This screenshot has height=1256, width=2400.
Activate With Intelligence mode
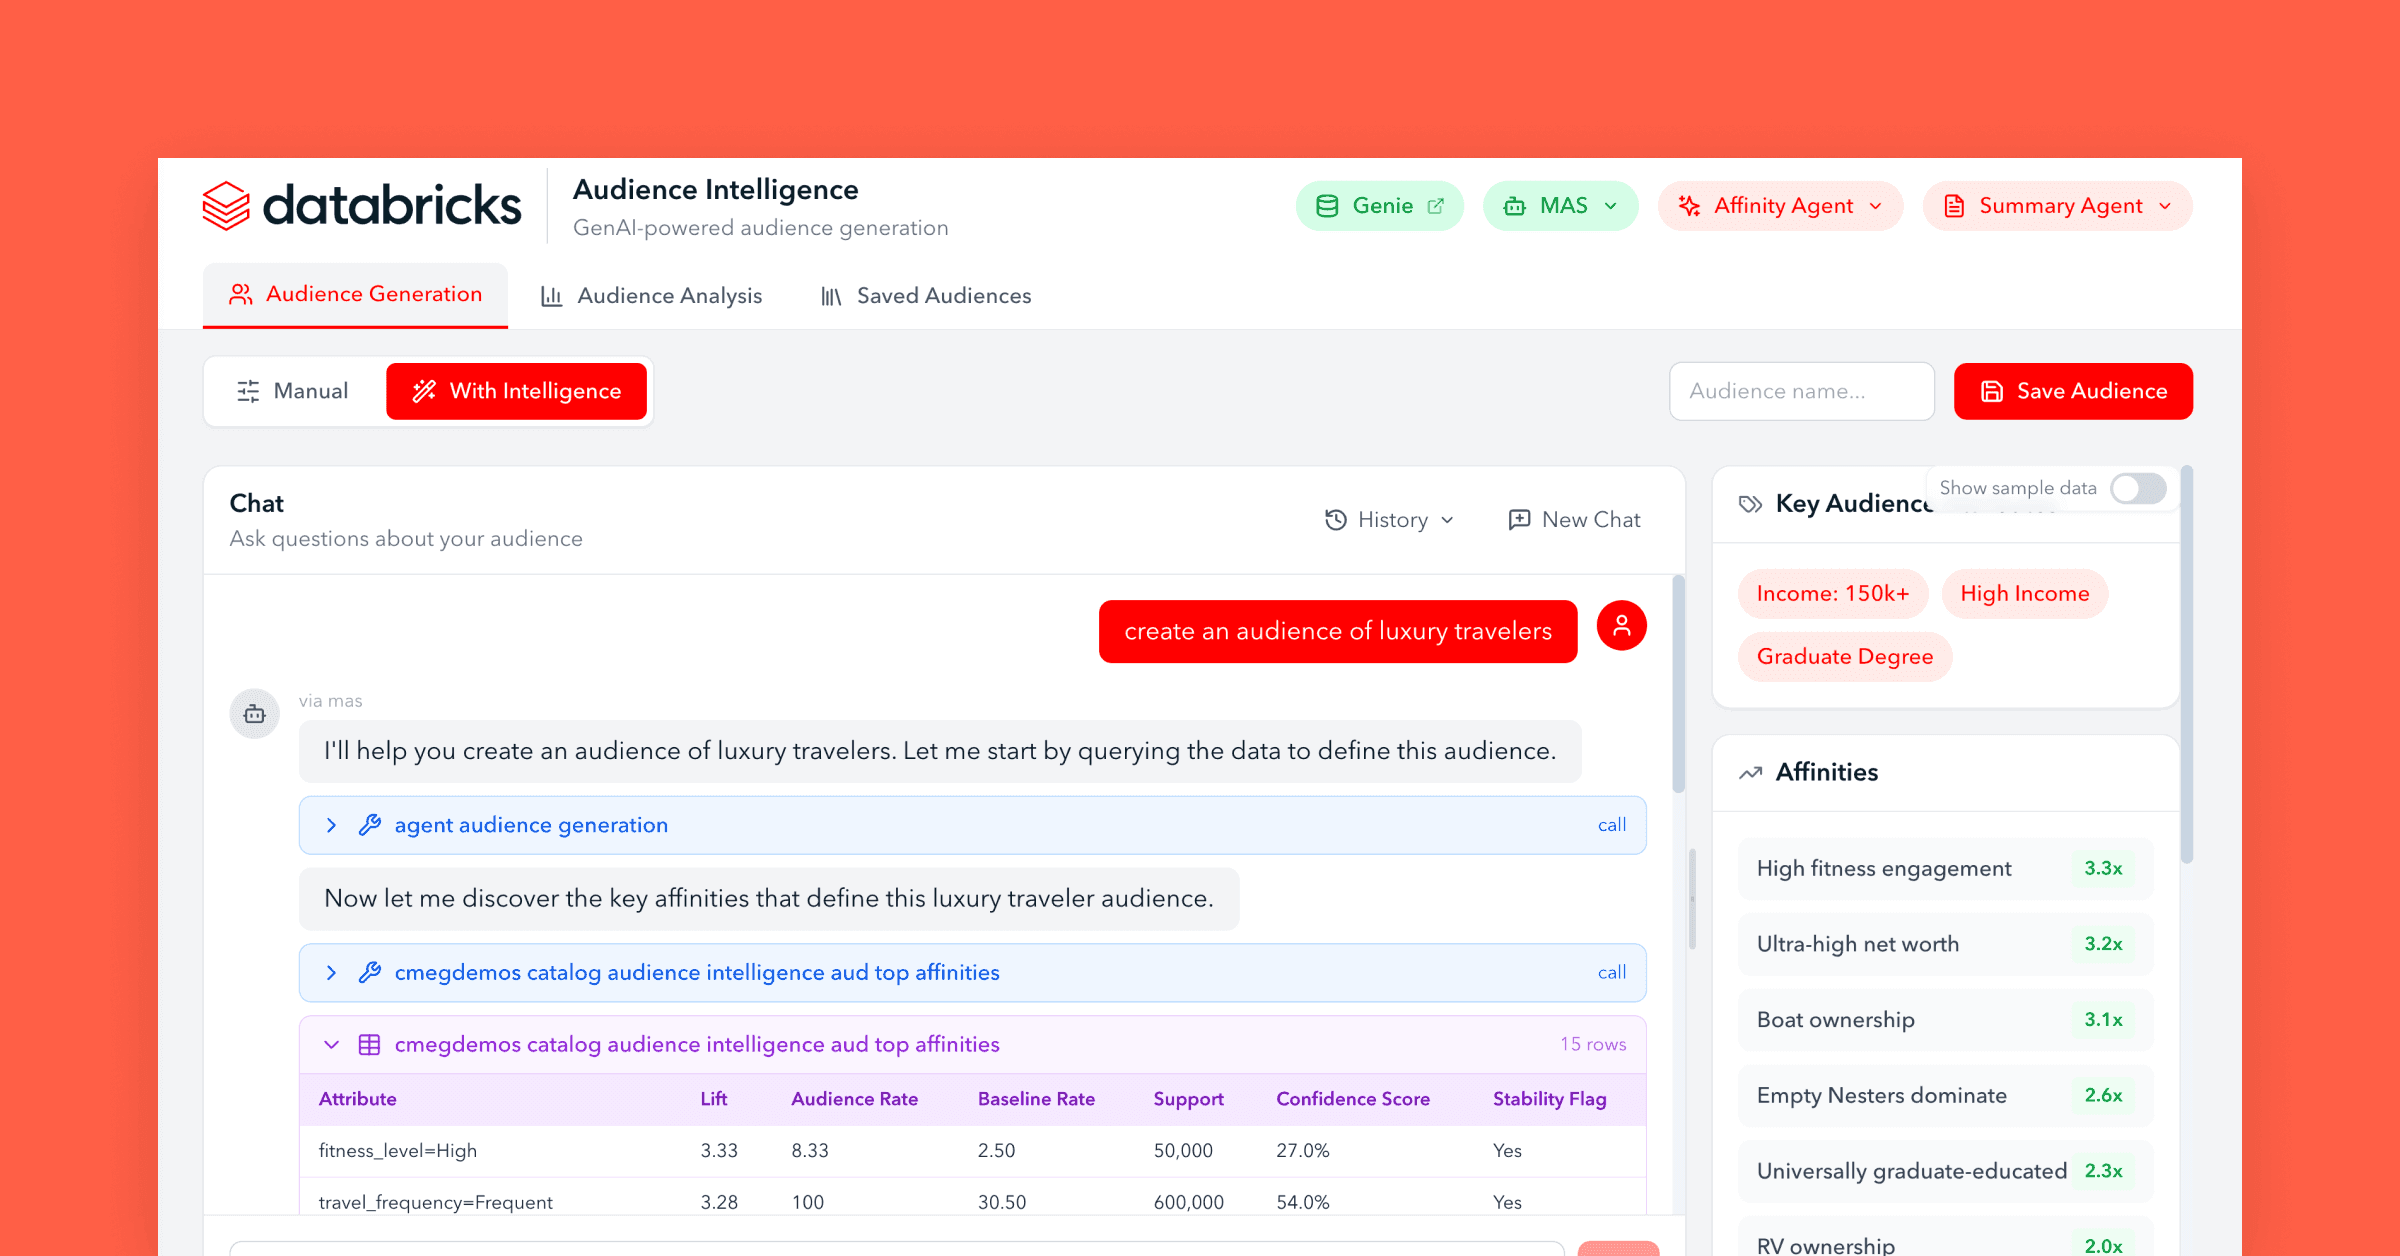tap(517, 391)
